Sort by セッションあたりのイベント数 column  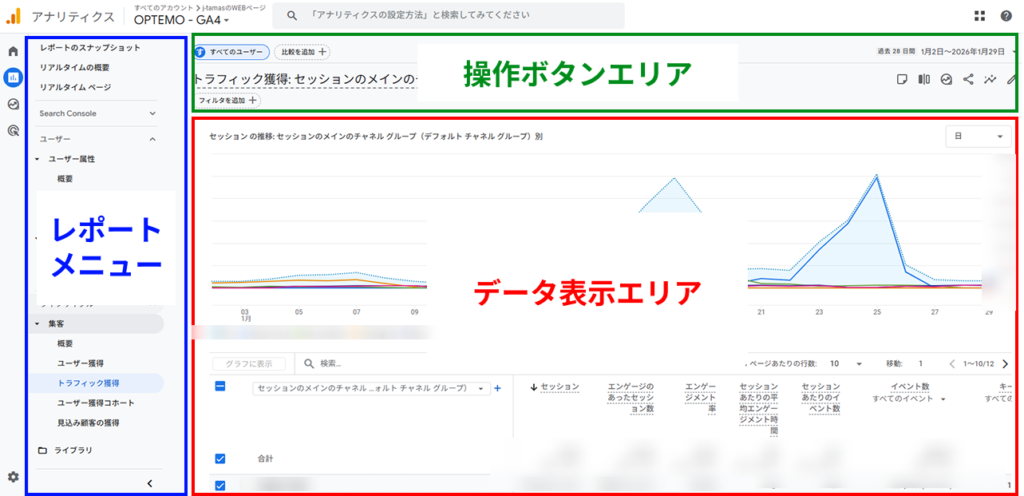pos(821,398)
